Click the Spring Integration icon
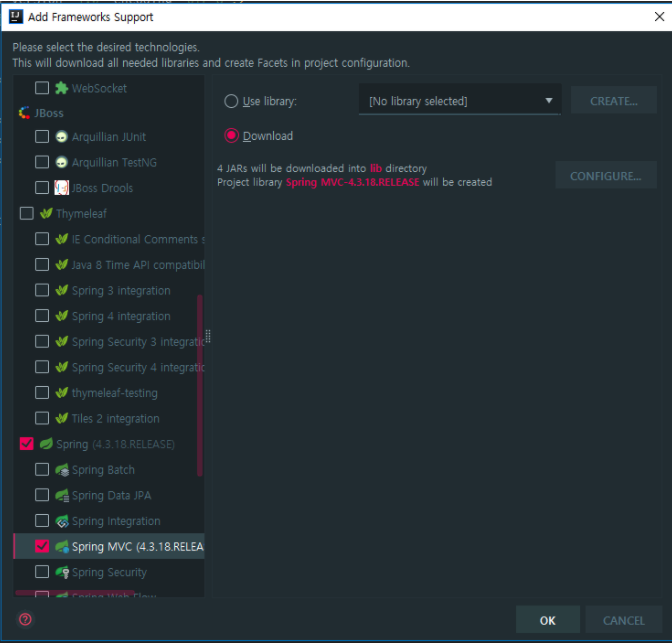The height and width of the screenshot is (643, 672). coord(62,521)
